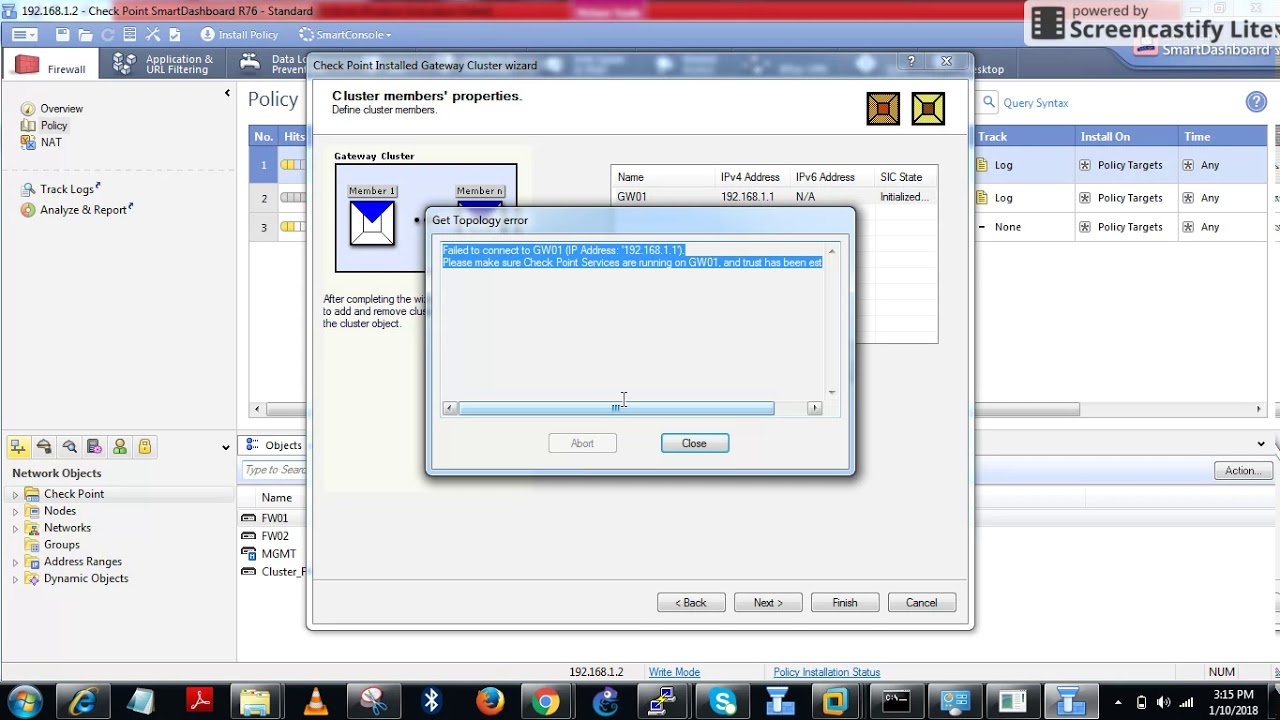Click the open folder icon in the toolbar
1280x720 pixels.
86,35
